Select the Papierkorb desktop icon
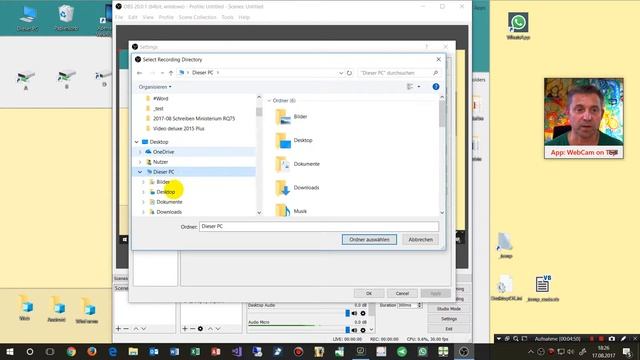Image resolution: width=640 pixels, height=360 pixels. click(66, 18)
